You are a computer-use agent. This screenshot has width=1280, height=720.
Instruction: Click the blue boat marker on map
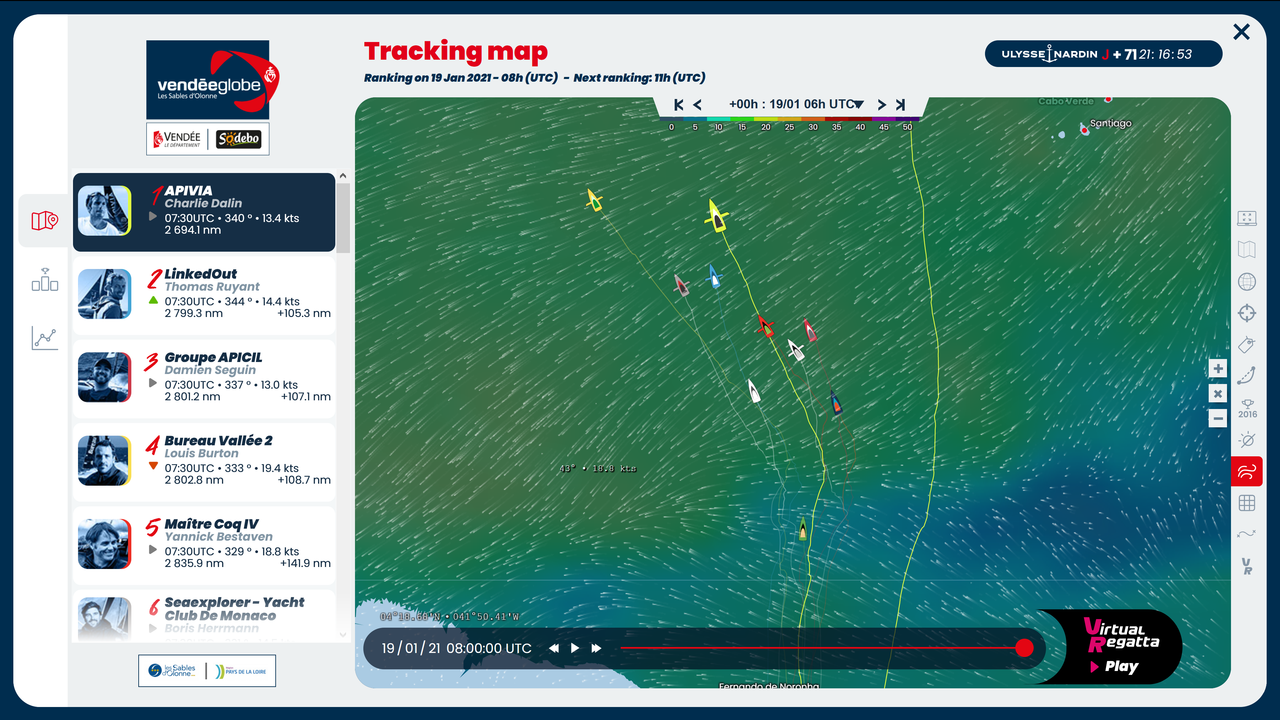(714, 276)
